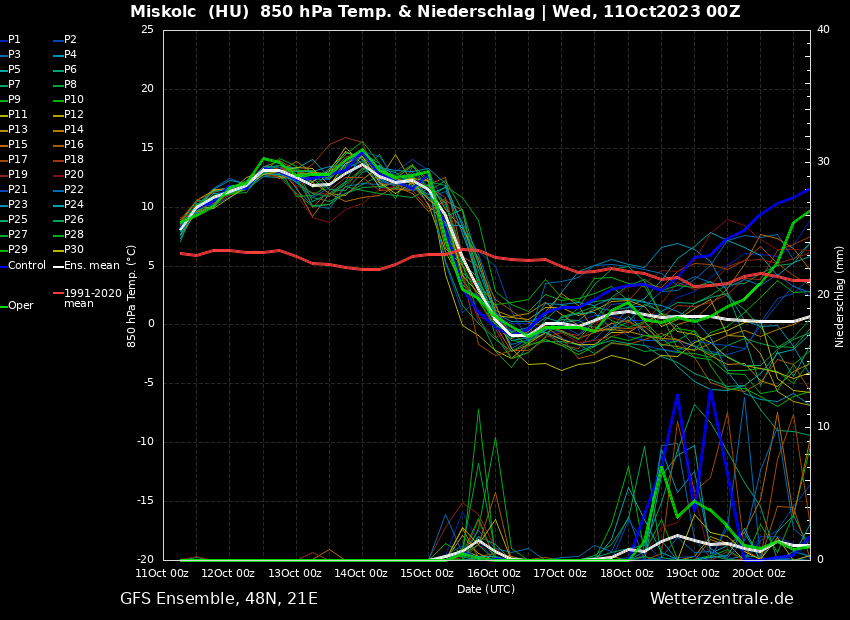
Task: Click the Oper legend entry
Action: [x=21, y=306]
